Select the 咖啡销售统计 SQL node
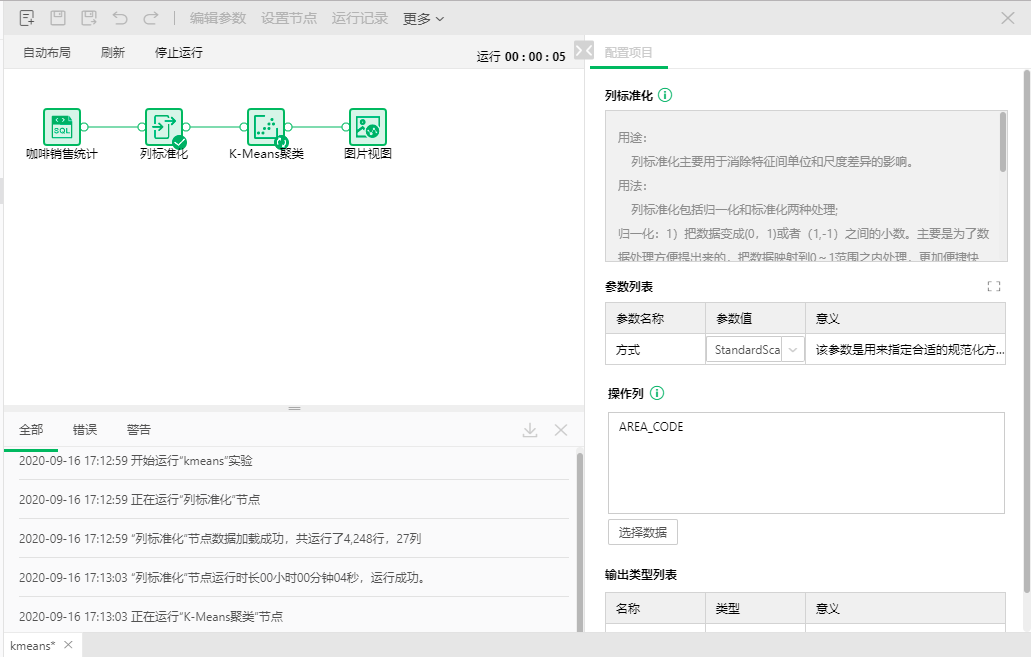This screenshot has width=1031, height=657. [62, 127]
